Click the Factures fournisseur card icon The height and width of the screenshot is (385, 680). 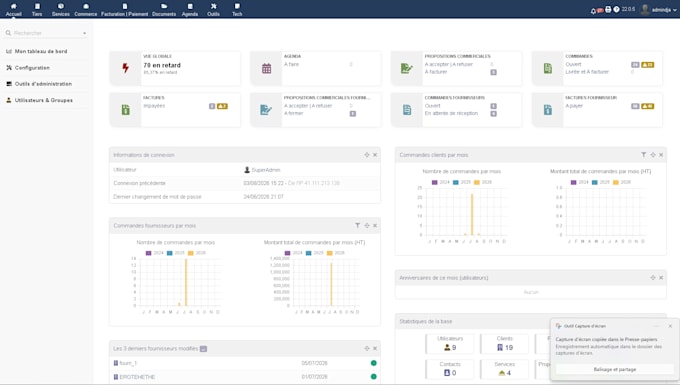coord(548,110)
